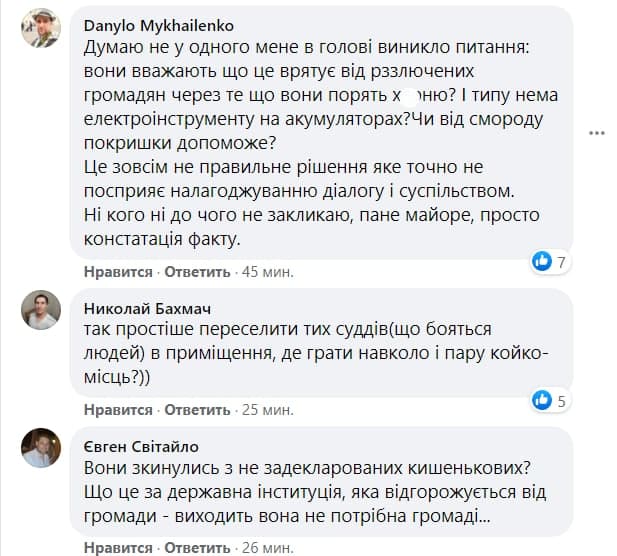Reply to Danylo Mykhailenko's comment via Ответить
The width and height of the screenshot is (617, 556).
coord(197,272)
